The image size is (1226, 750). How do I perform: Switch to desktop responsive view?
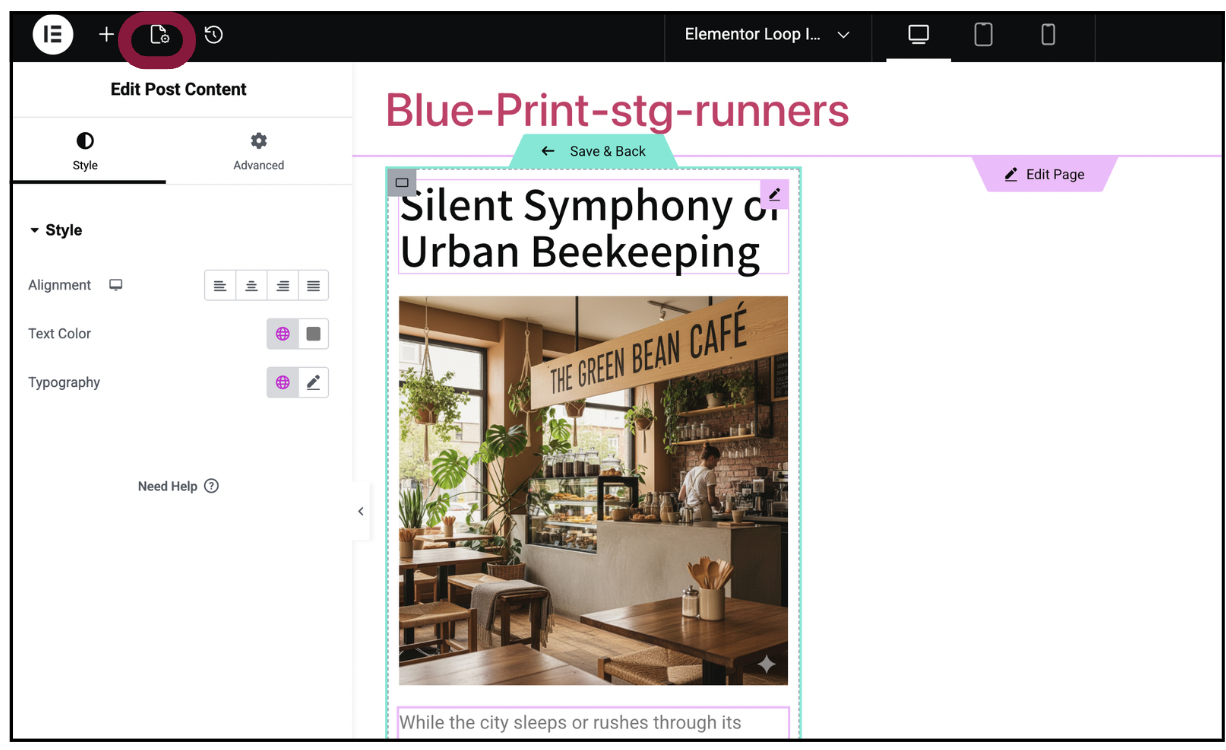918,35
